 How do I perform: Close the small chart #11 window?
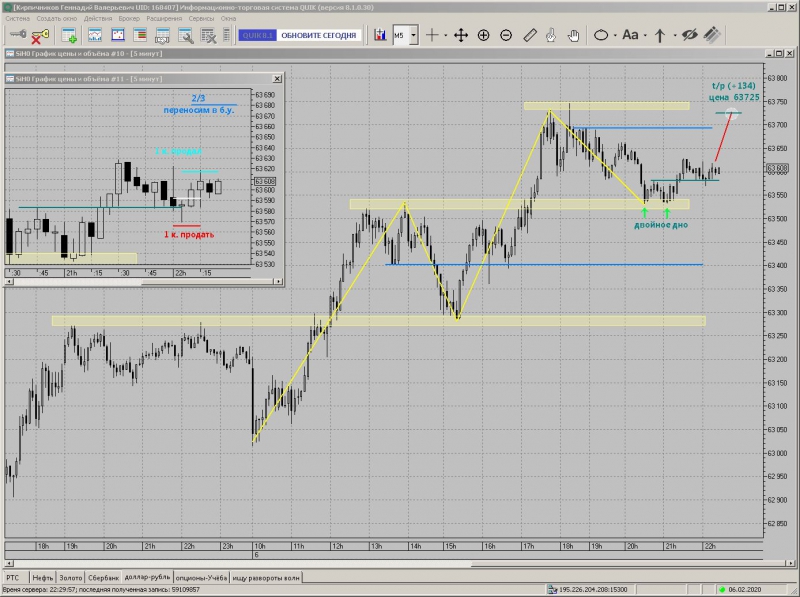point(277,79)
